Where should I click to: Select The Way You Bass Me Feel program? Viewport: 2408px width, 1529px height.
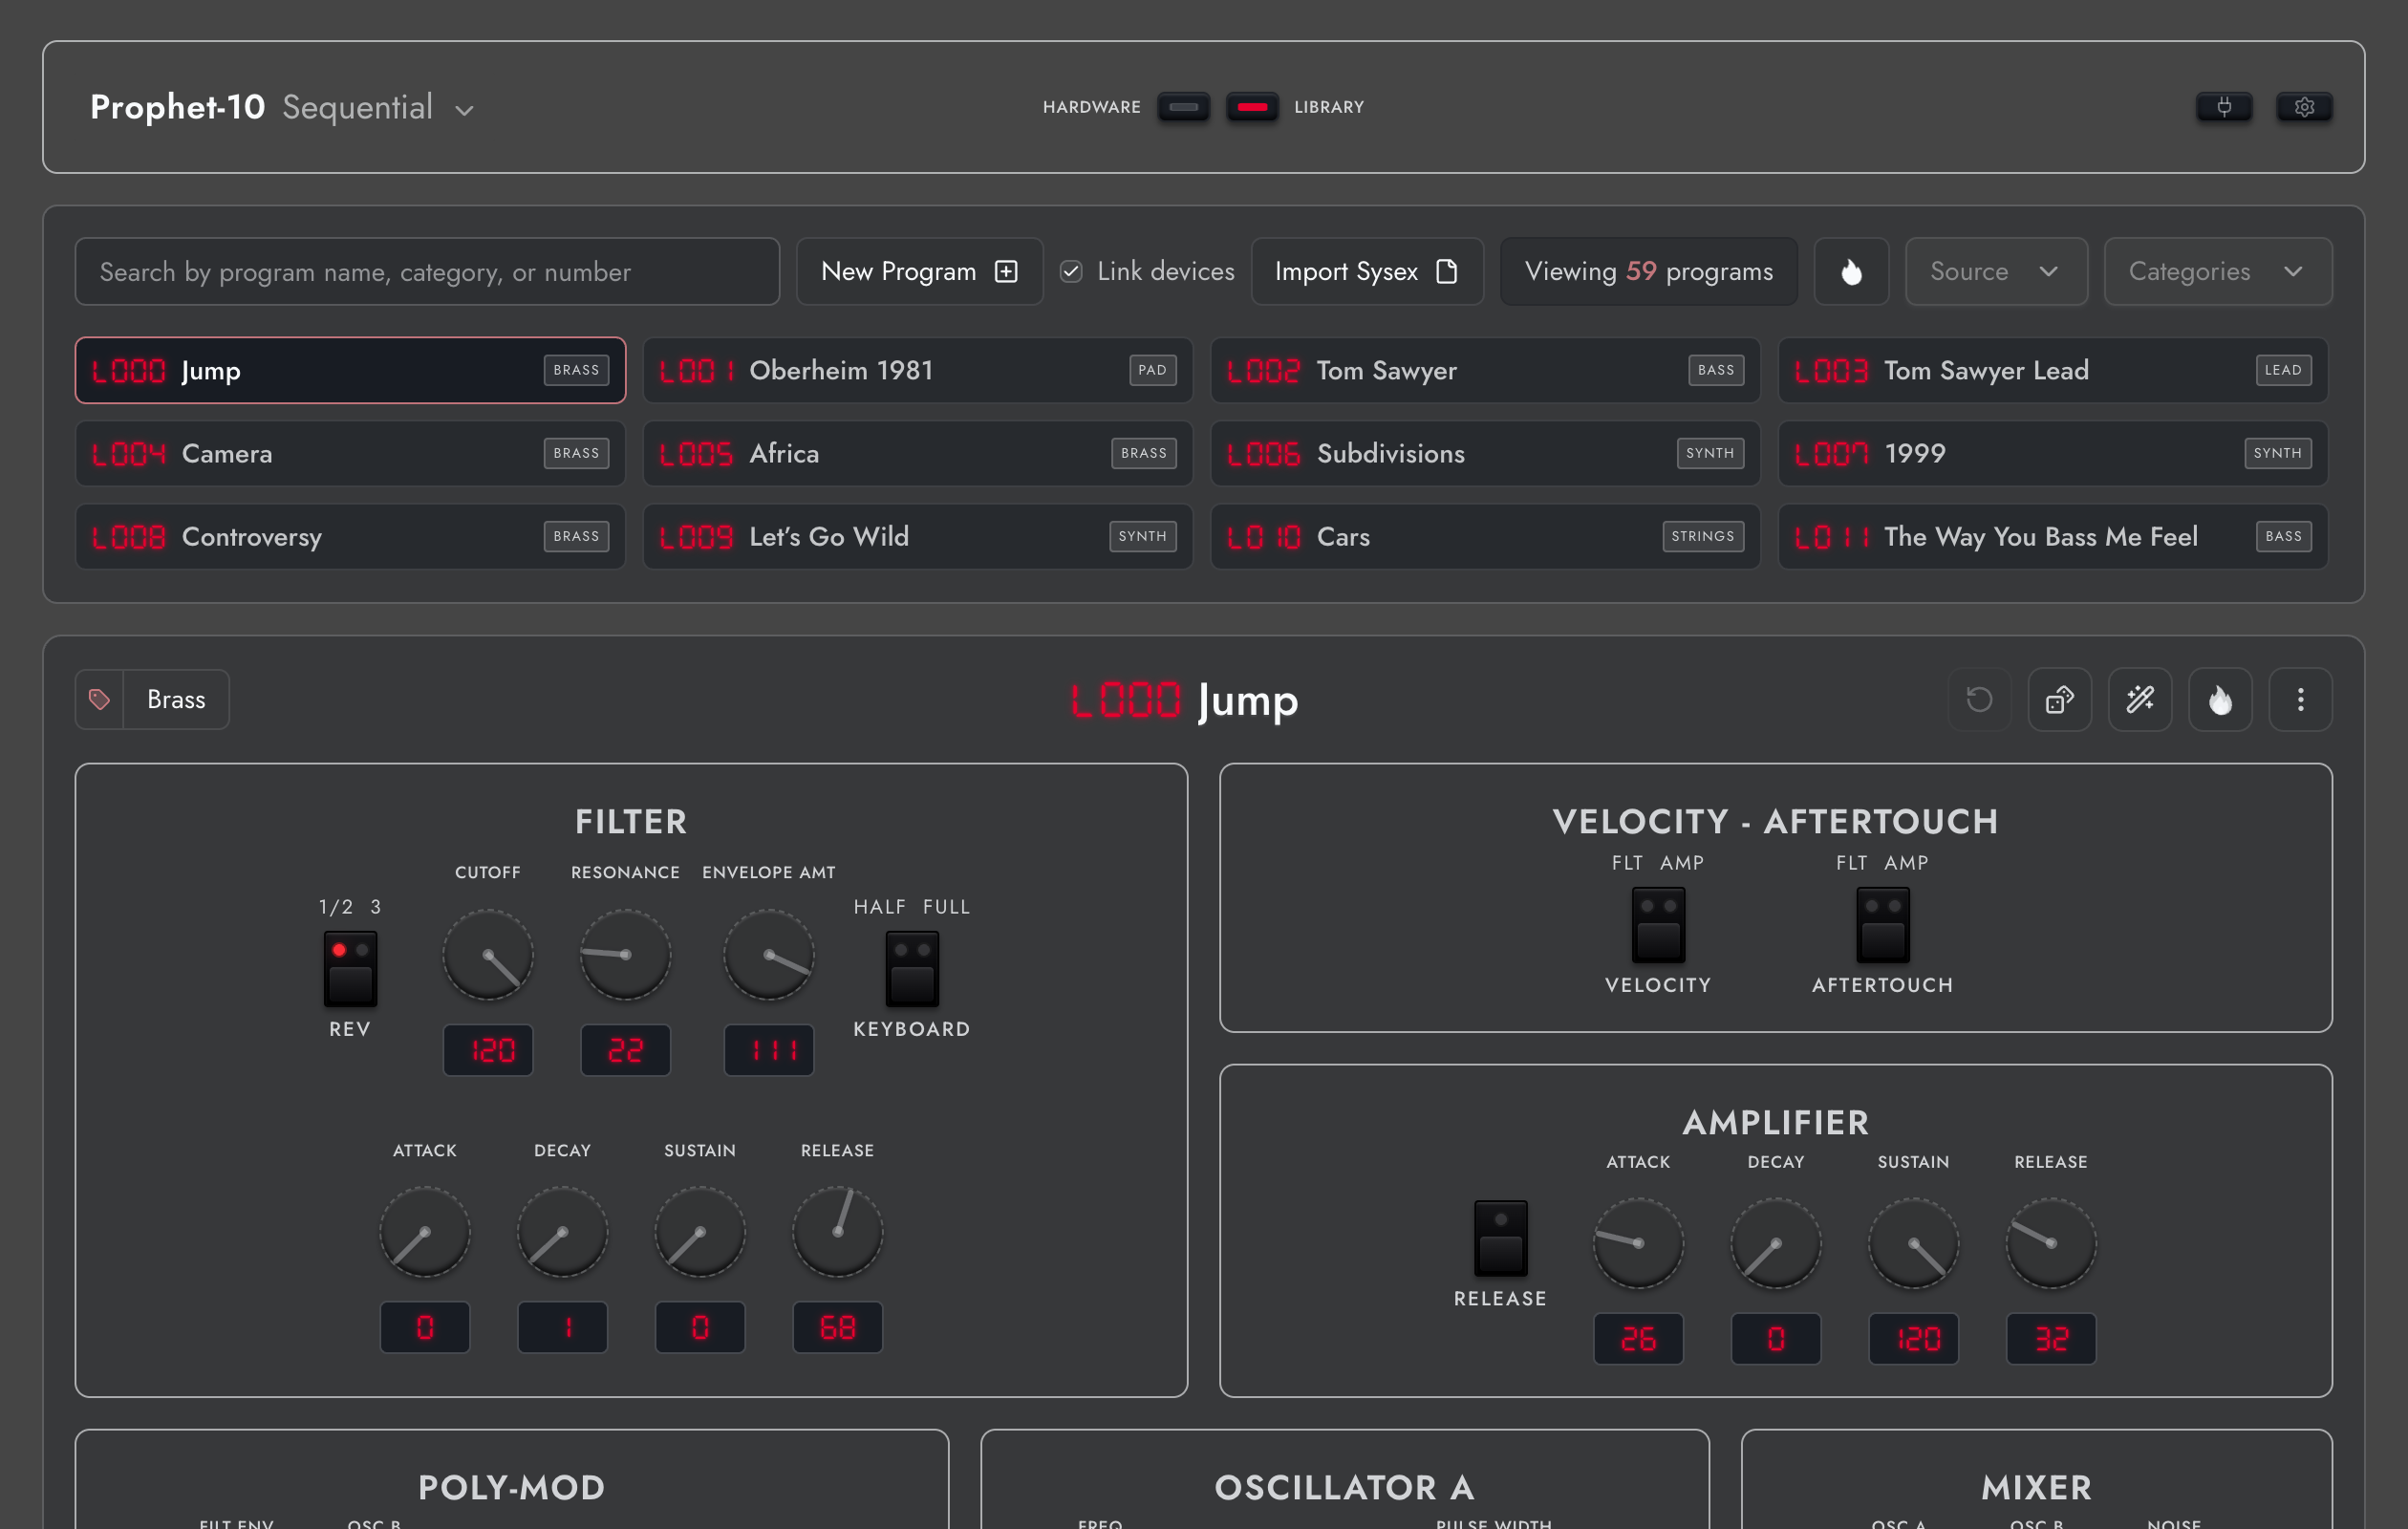(x=2052, y=536)
